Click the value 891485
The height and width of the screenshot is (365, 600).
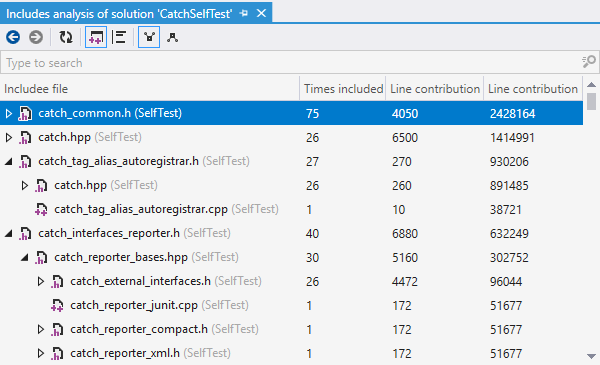(x=509, y=186)
